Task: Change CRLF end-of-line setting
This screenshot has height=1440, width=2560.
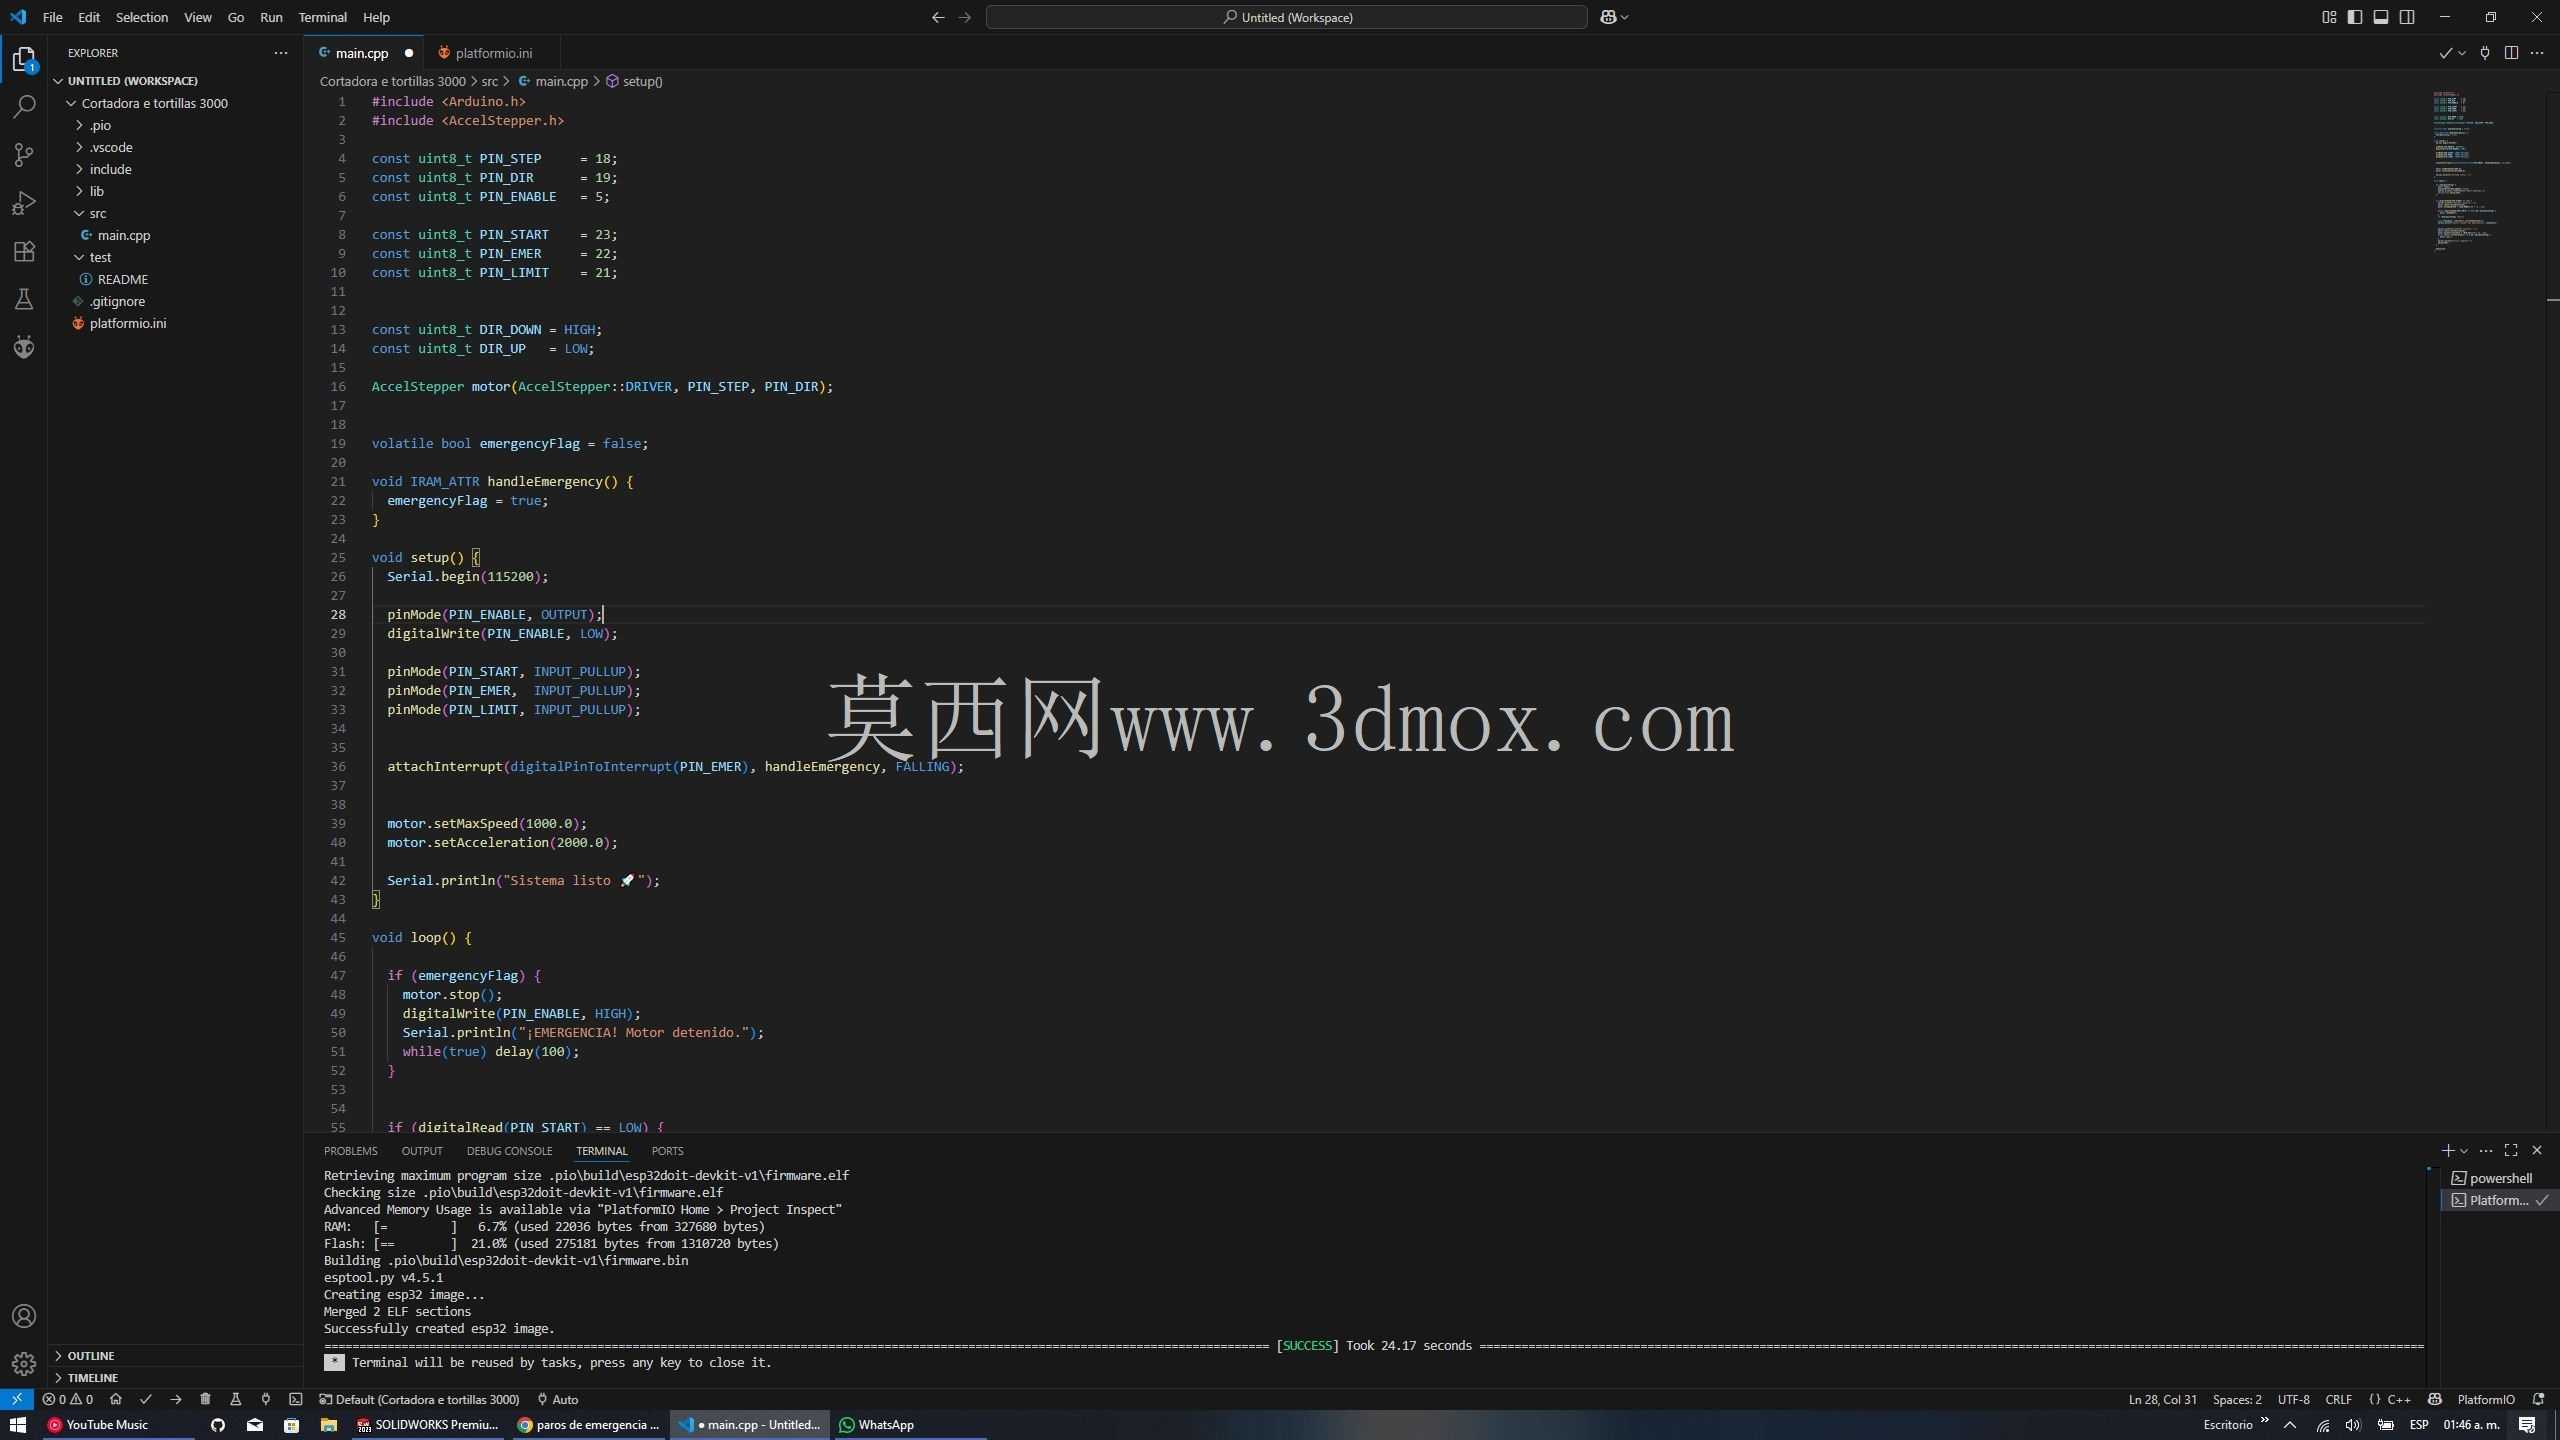Action: 2339,1399
